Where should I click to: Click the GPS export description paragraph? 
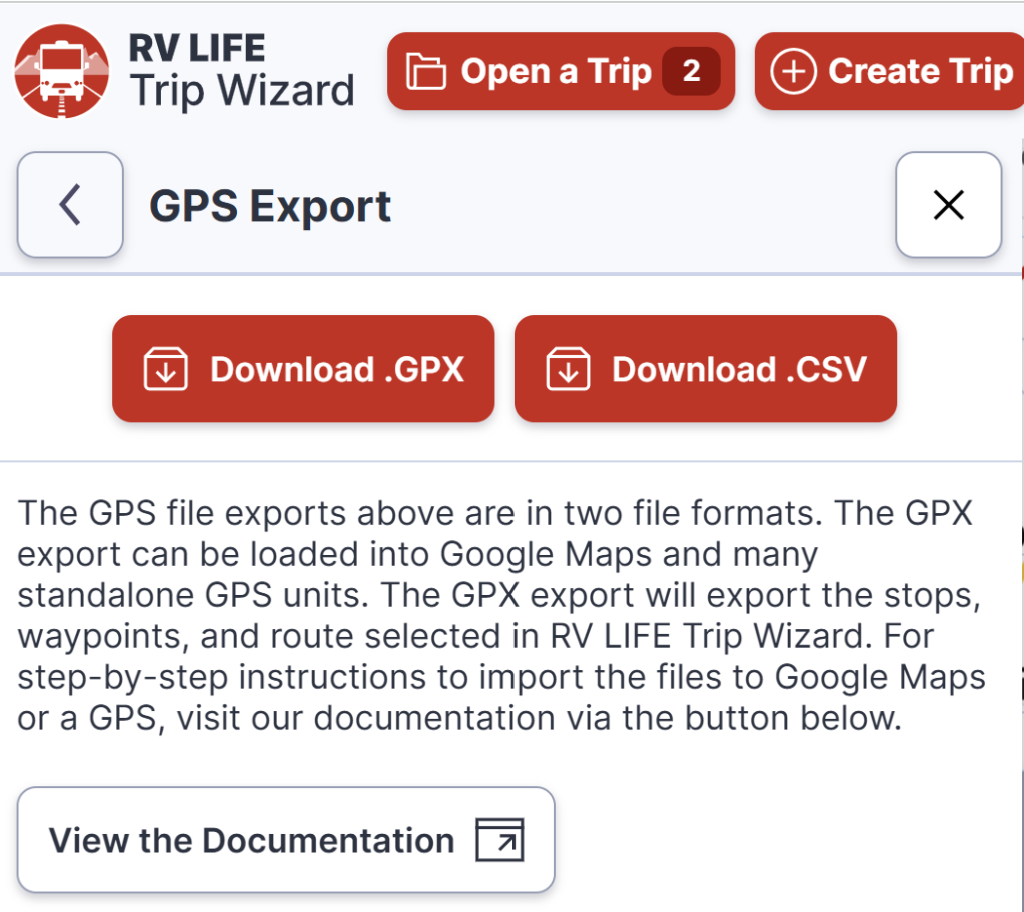point(501,615)
